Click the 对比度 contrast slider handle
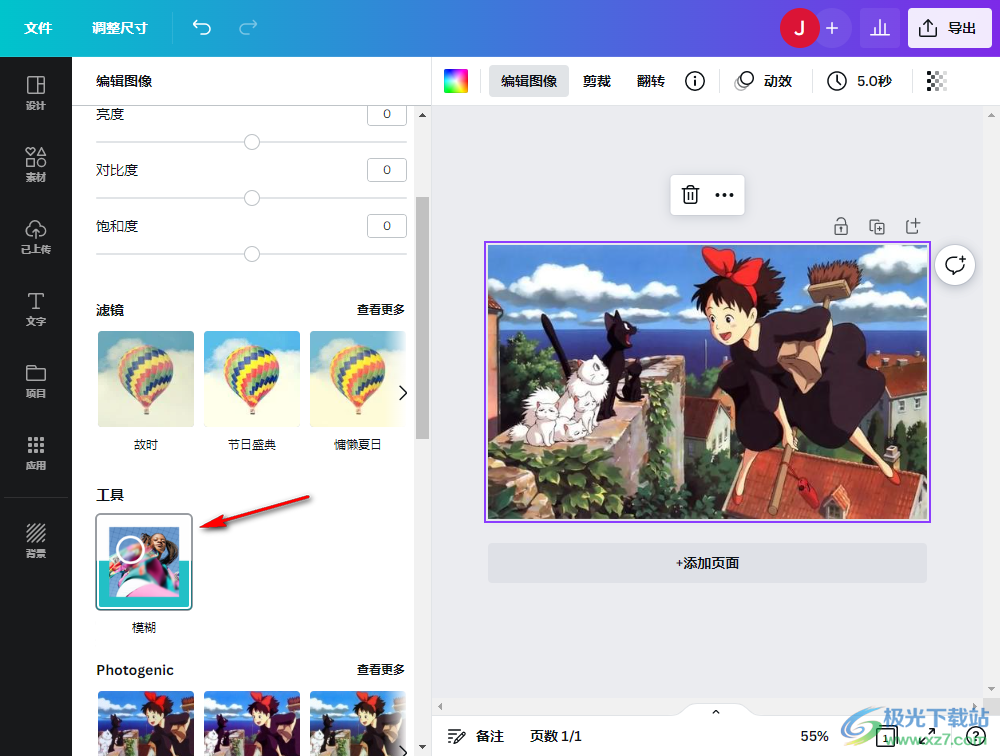This screenshot has height=756, width=1000. pos(252,198)
